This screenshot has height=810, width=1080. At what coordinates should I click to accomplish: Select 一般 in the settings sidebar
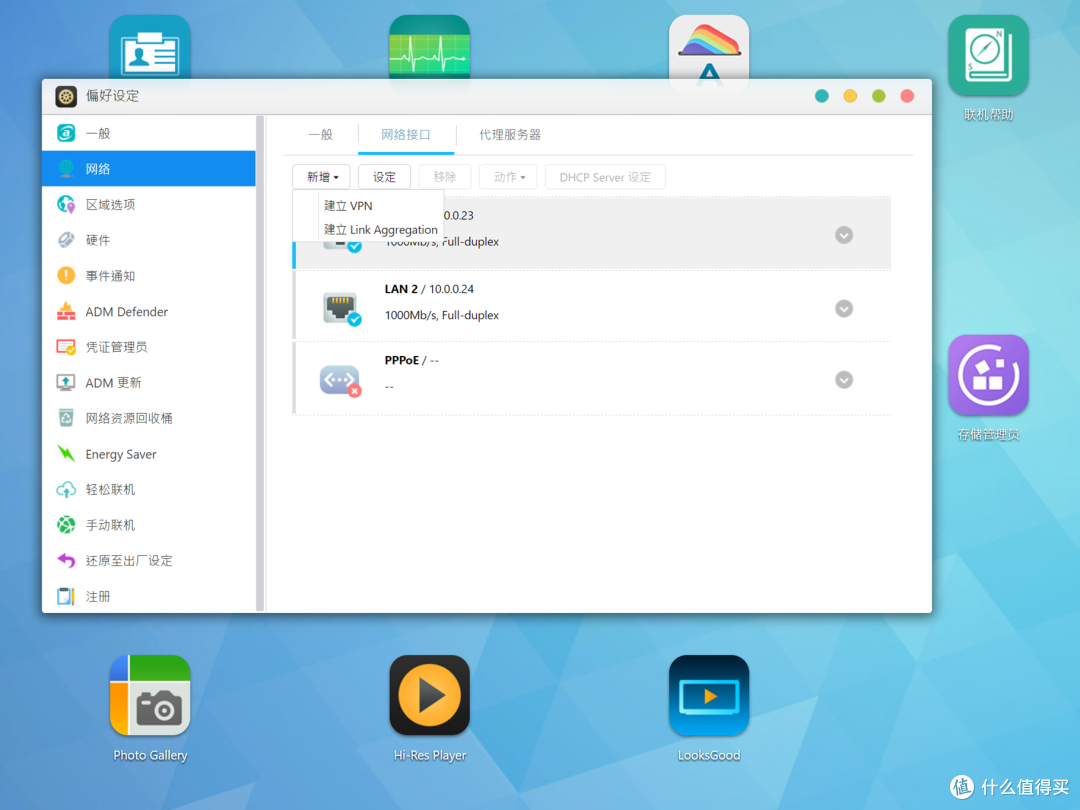149,133
